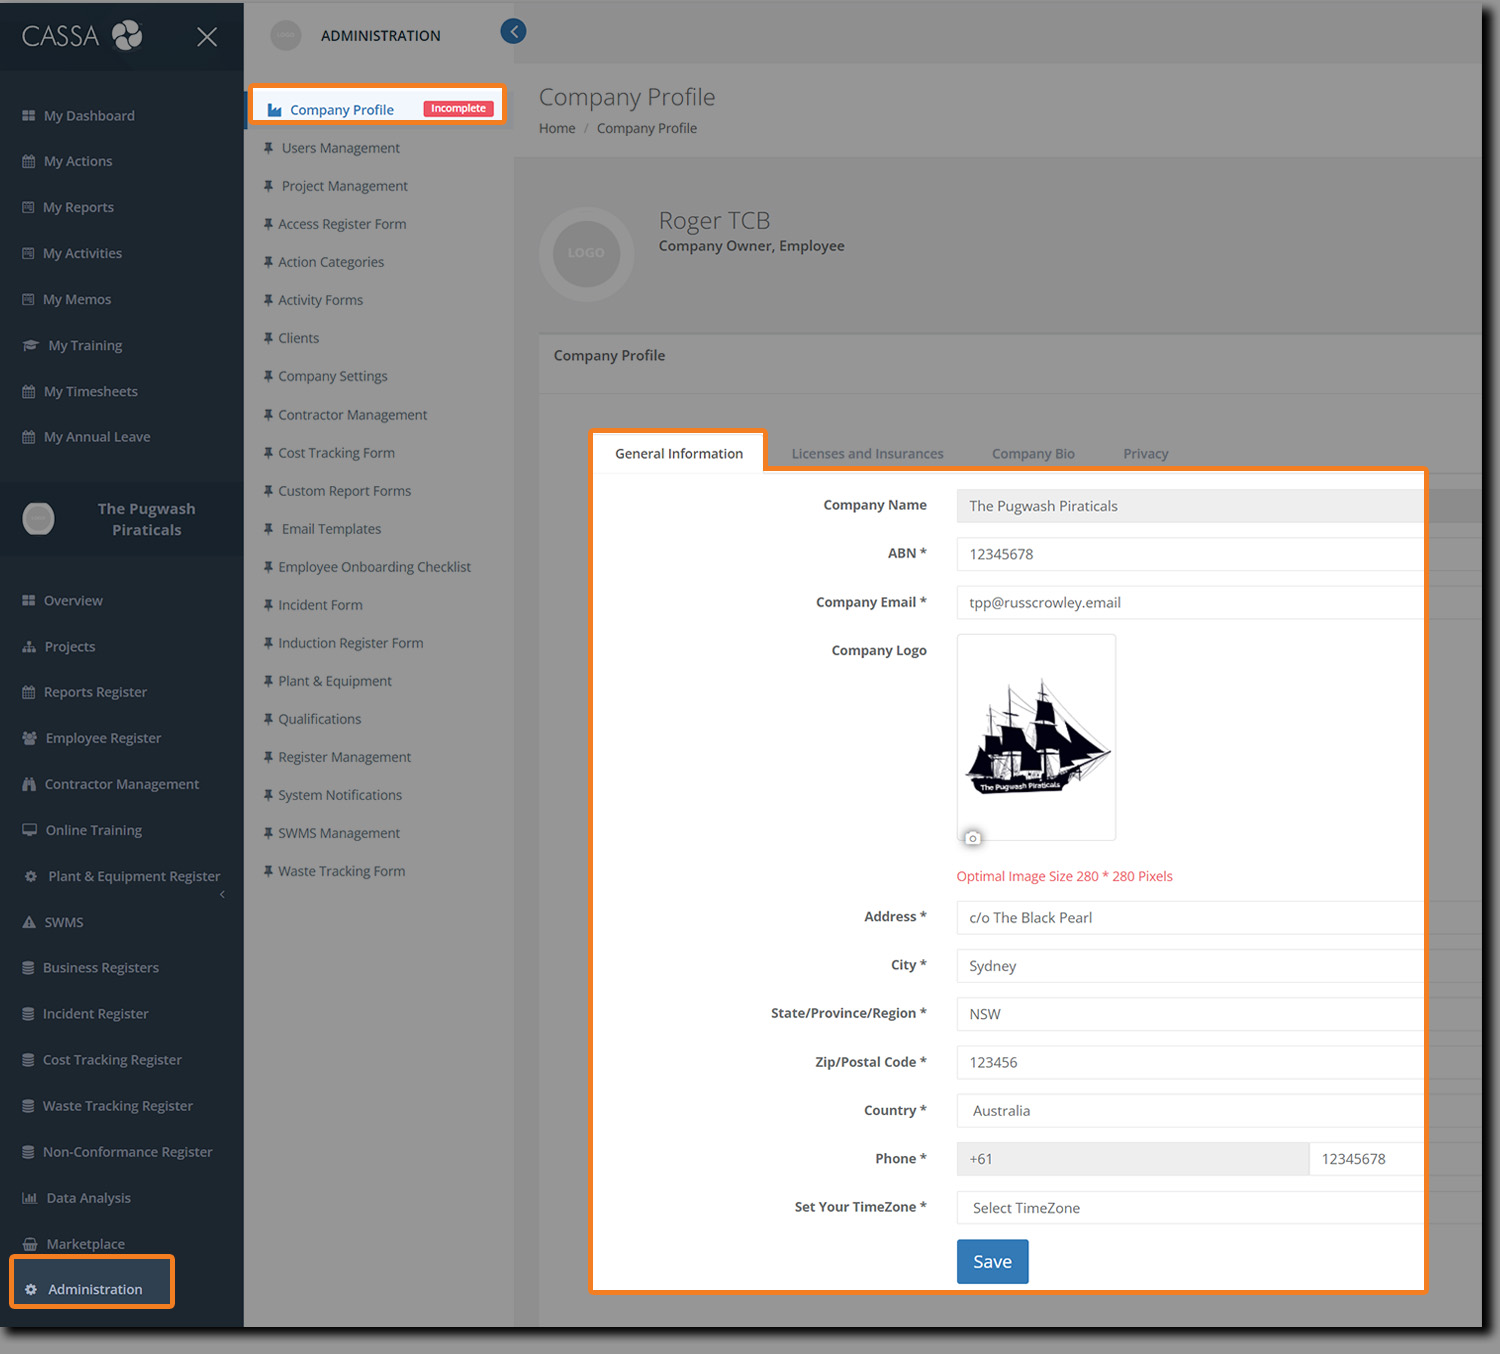This screenshot has height=1354, width=1500.
Task: Click the Business Registers database icon
Action: point(28,968)
